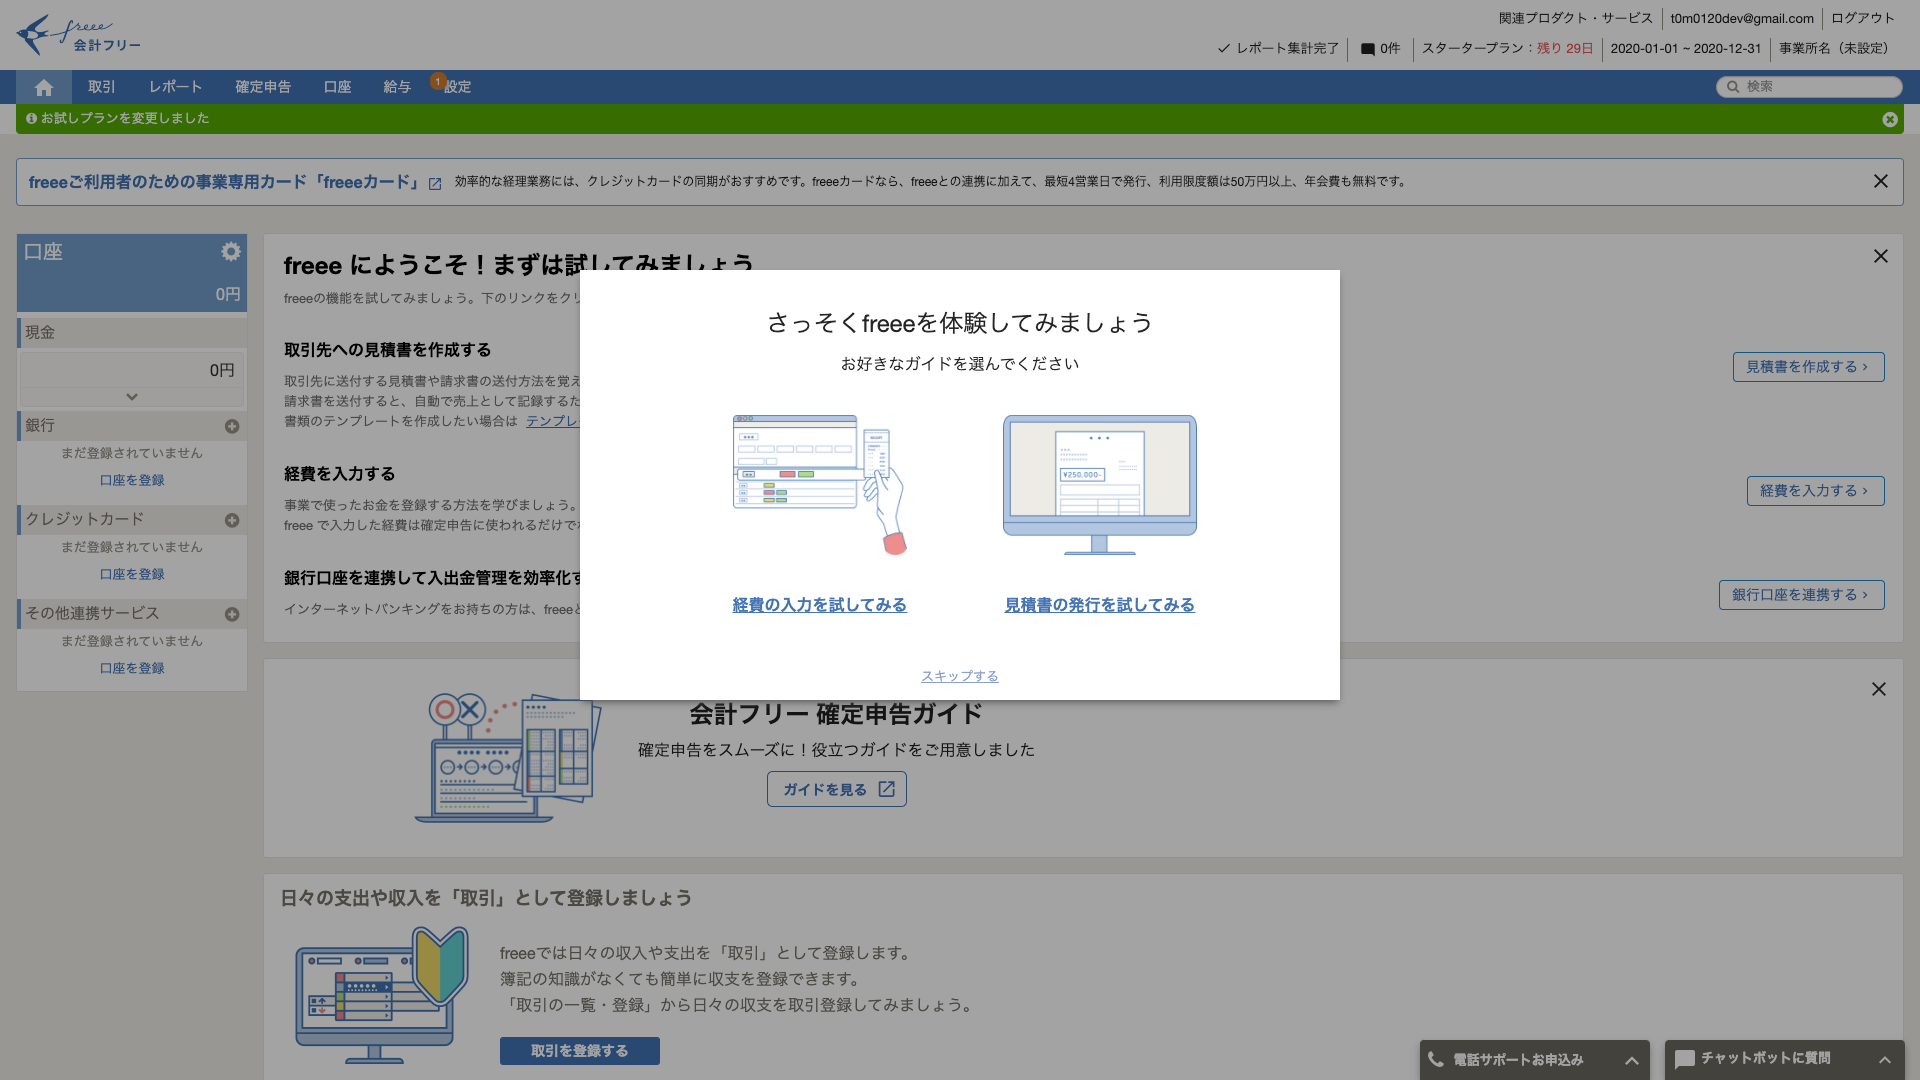Image resolution: width=1920 pixels, height=1080 pixels.
Task: Open 関連プロダクト・サービス link
Action: (x=1575, y=18)
